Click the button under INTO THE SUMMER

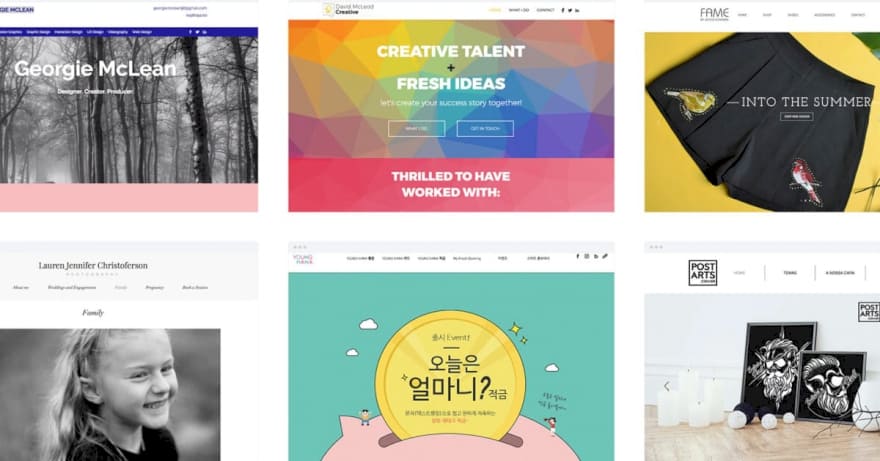[796, 116]
